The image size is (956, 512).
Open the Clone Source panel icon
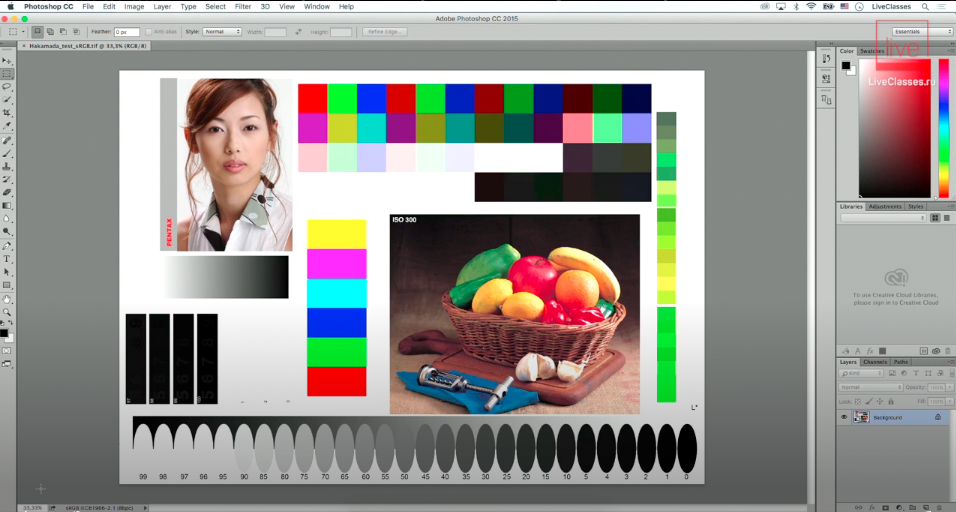[826, 99]
